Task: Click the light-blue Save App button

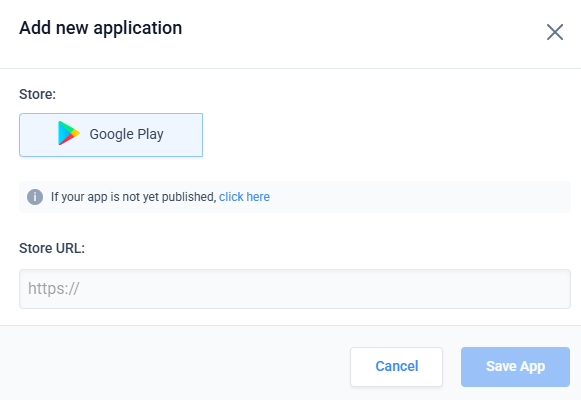Action: click(x=515, y=367)
